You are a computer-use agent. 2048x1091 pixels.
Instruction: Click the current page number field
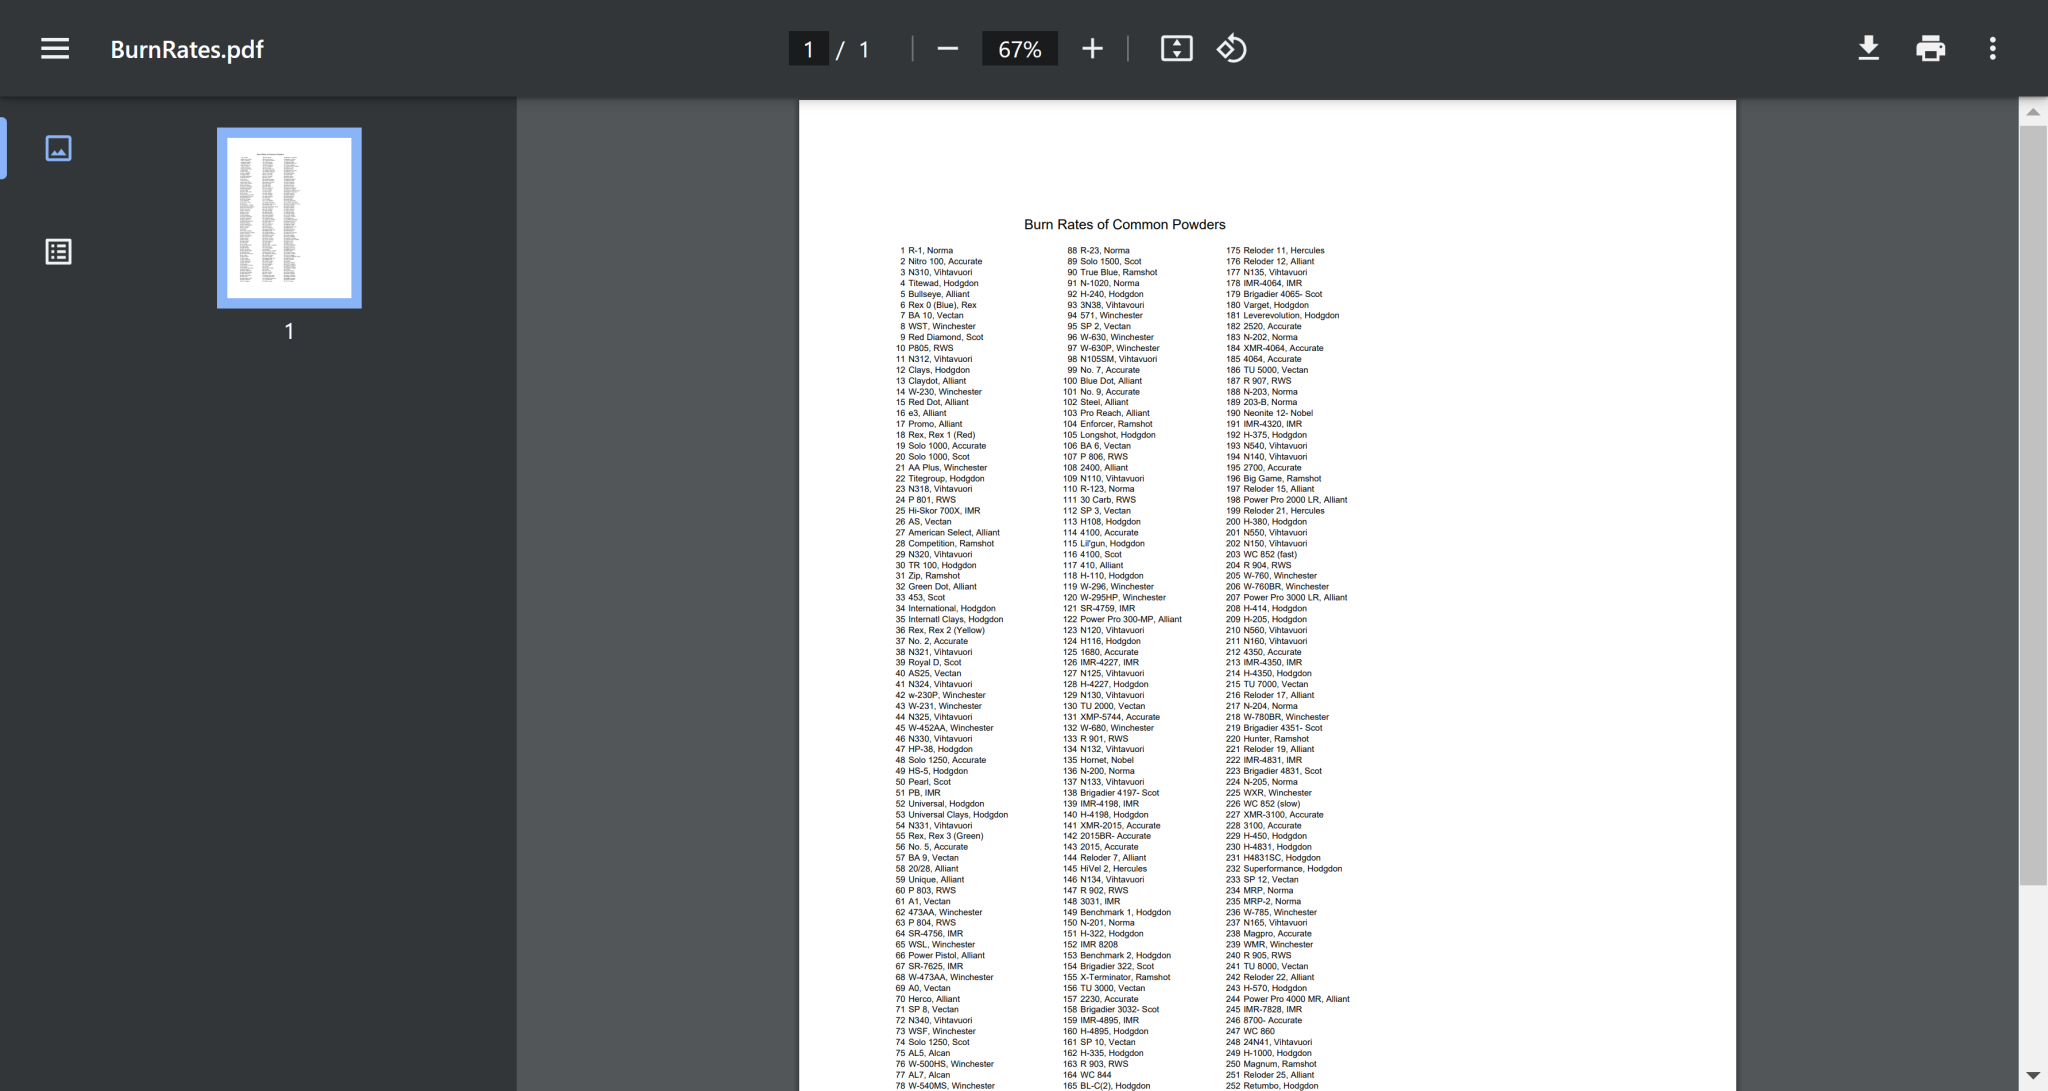click(808, 49)
